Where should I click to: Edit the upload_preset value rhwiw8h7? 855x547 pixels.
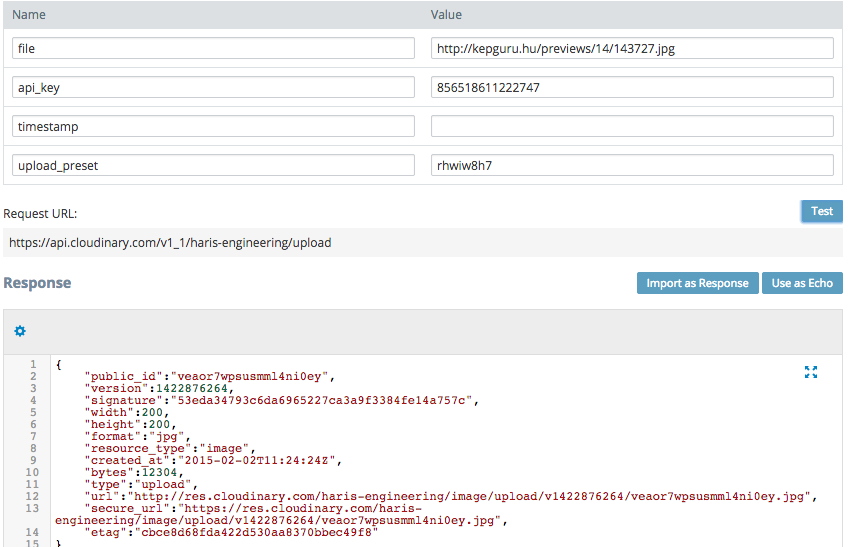click(632, 165)
